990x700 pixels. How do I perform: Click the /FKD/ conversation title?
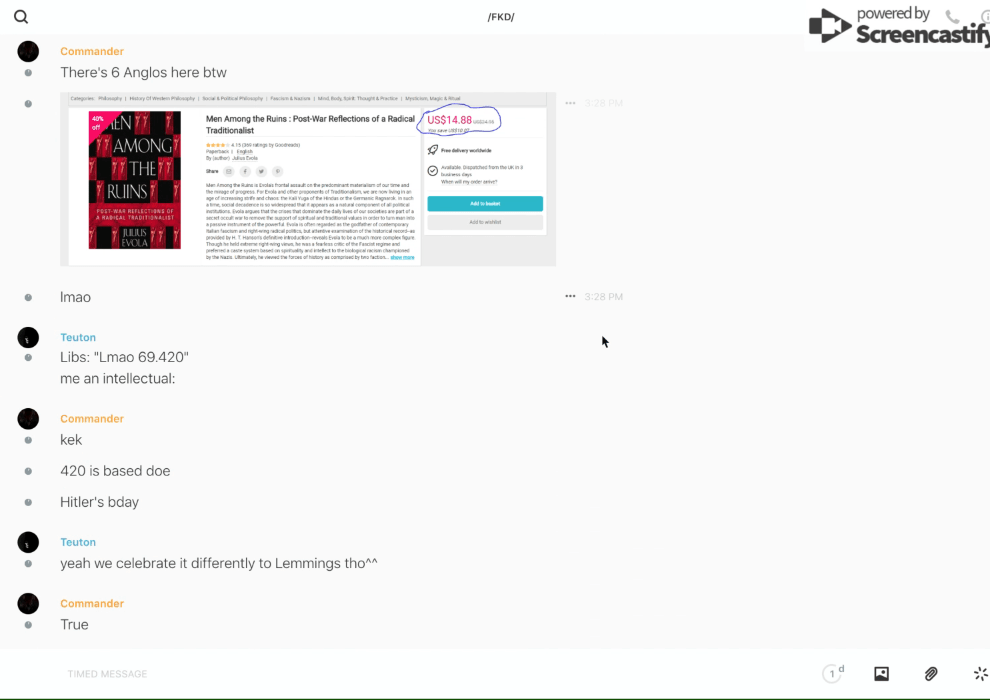tap(501, 17)
